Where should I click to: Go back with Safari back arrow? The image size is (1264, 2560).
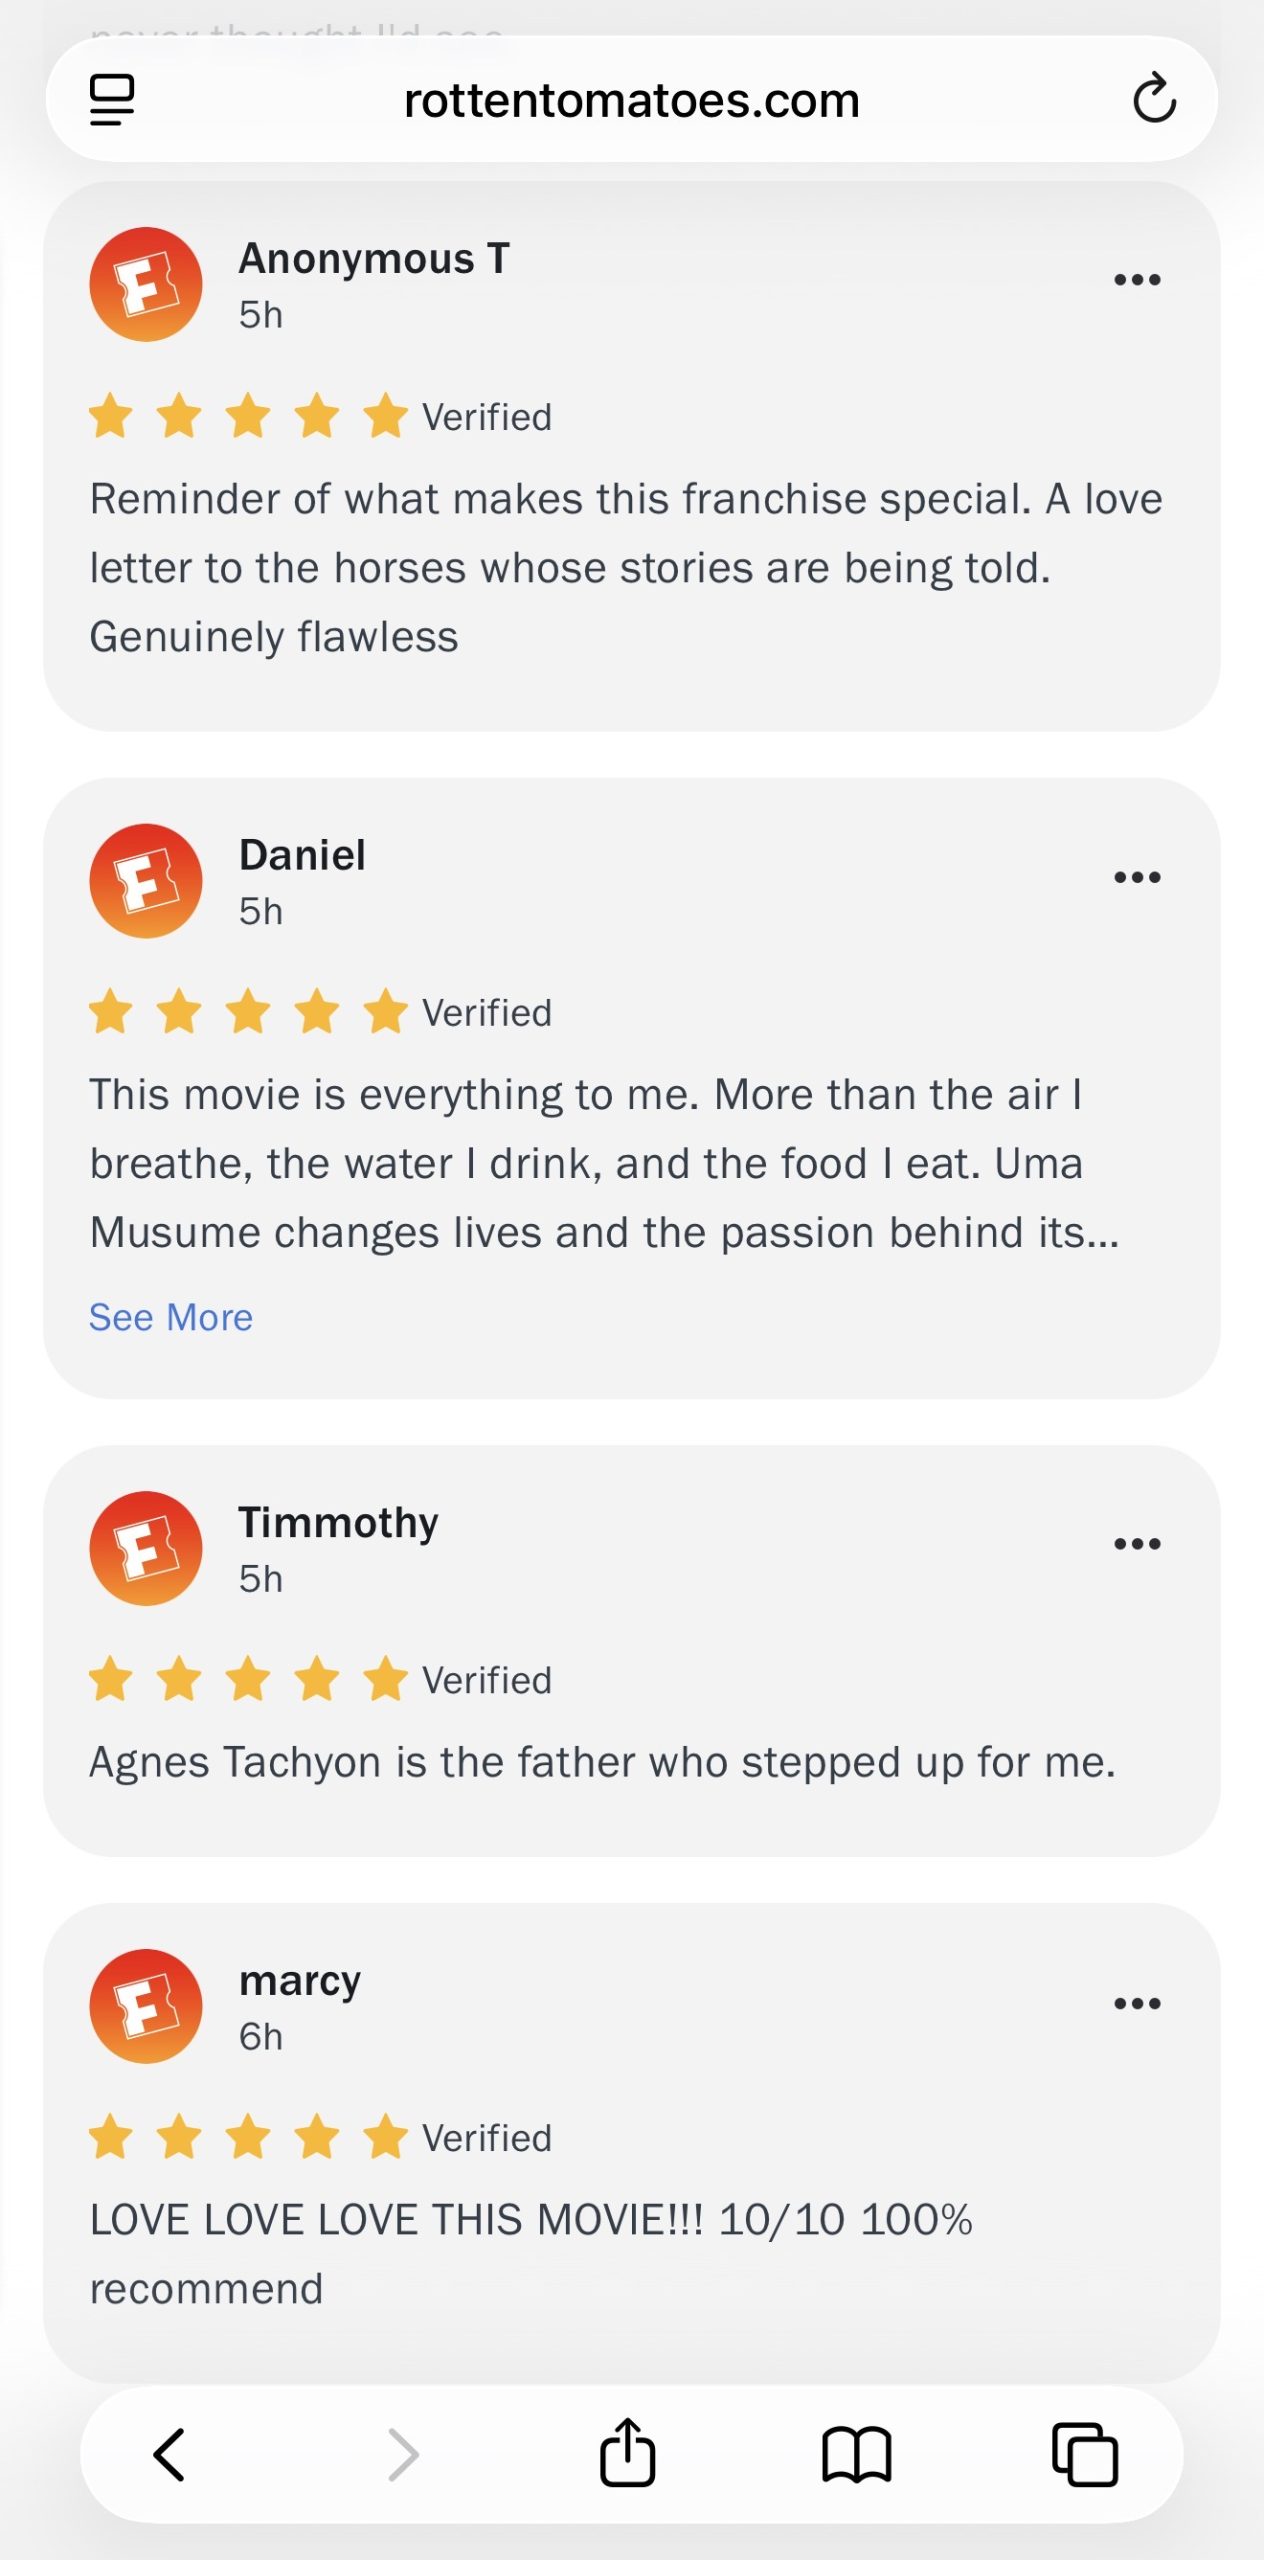click(x=169, y=2454)
